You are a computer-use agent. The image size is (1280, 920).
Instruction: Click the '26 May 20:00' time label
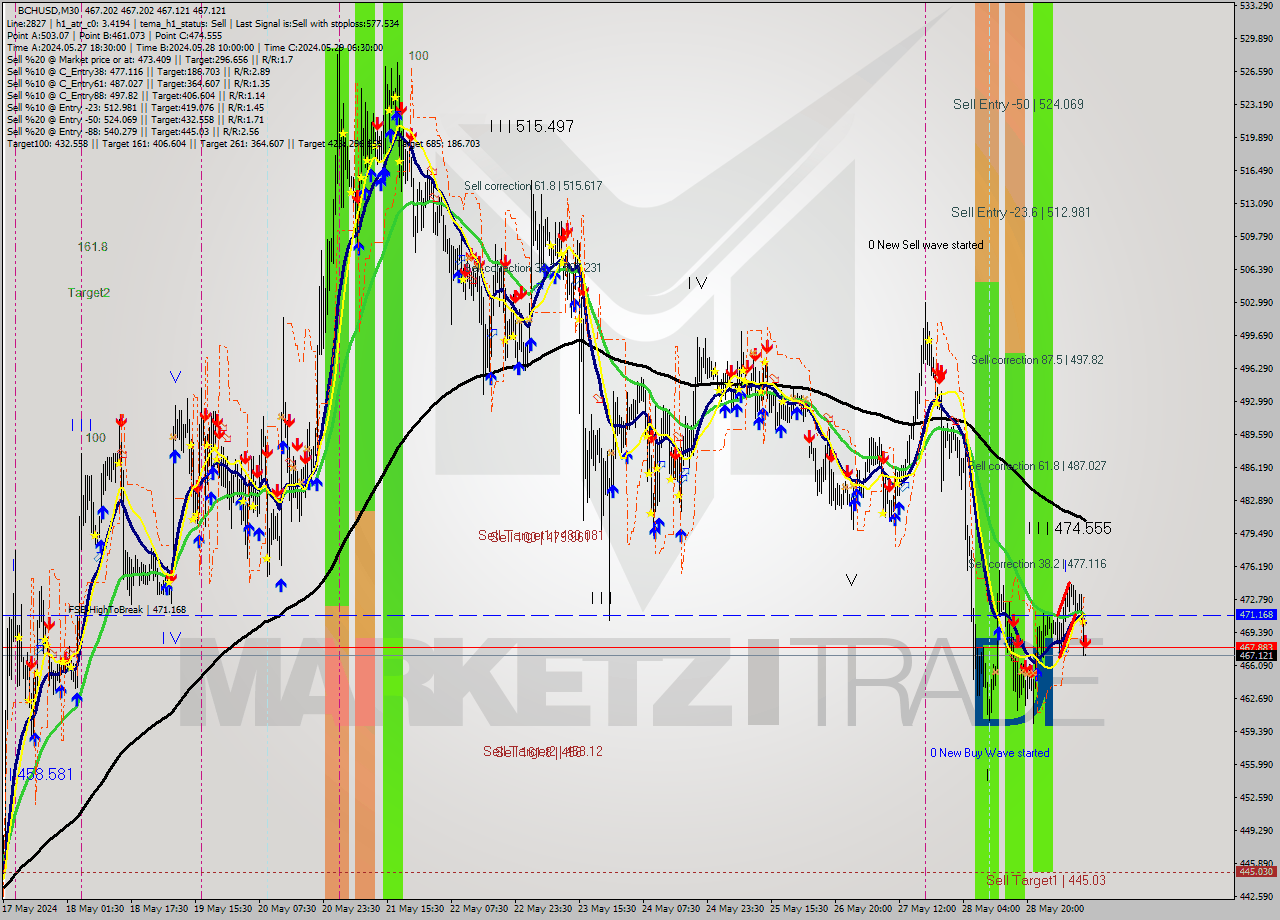point(863,909)
